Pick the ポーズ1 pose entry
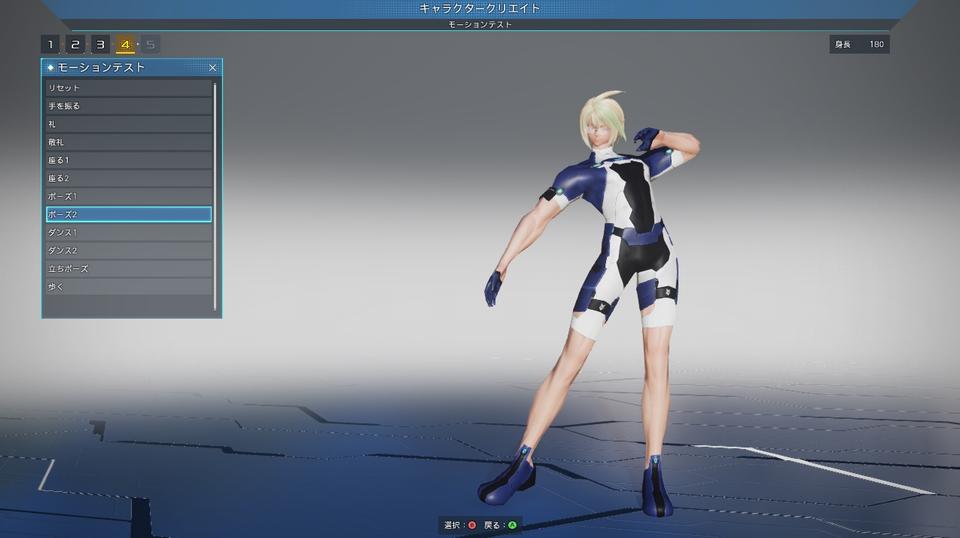 pyautogui.click(x=128, y=196)
